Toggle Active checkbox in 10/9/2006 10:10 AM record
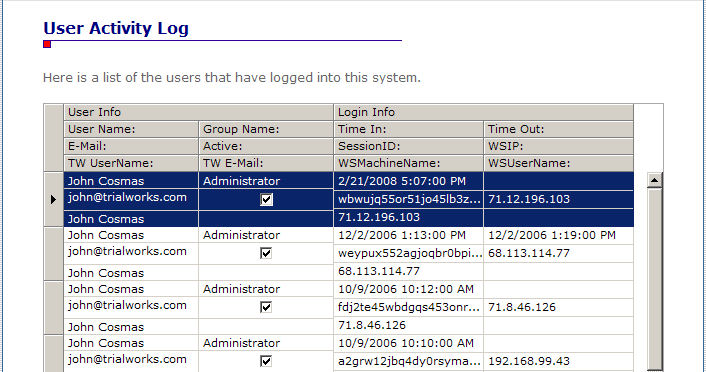706x372 pixels. (266, 361)
